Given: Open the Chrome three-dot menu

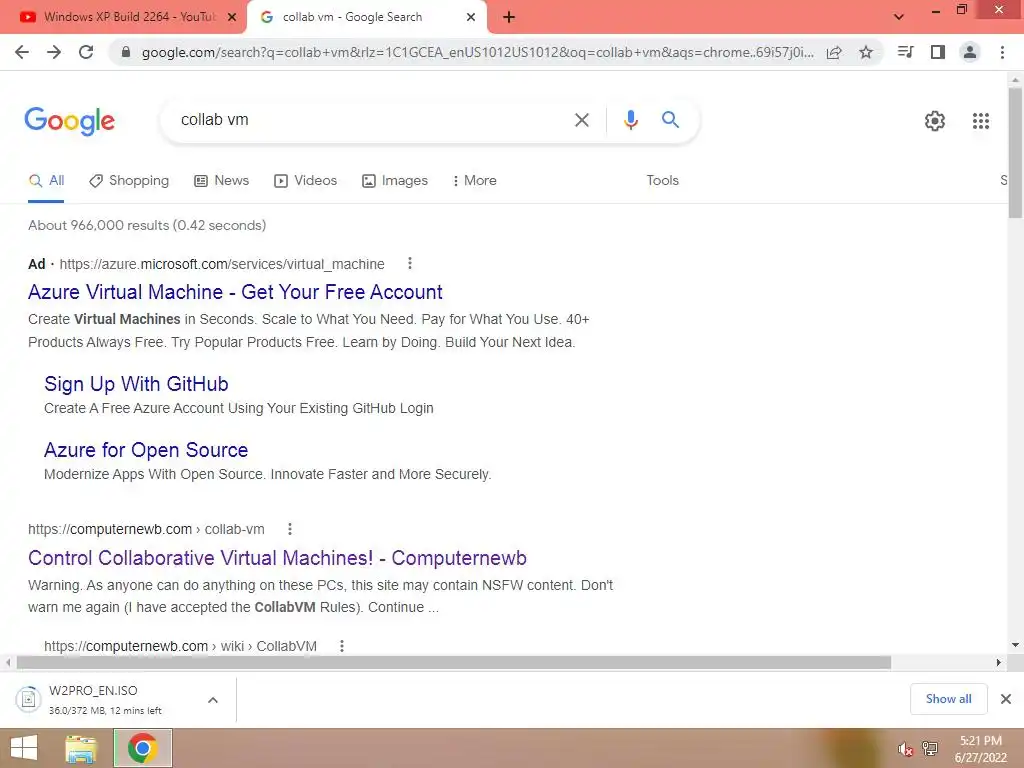Looking at the screenshot, I should 1002,52.
